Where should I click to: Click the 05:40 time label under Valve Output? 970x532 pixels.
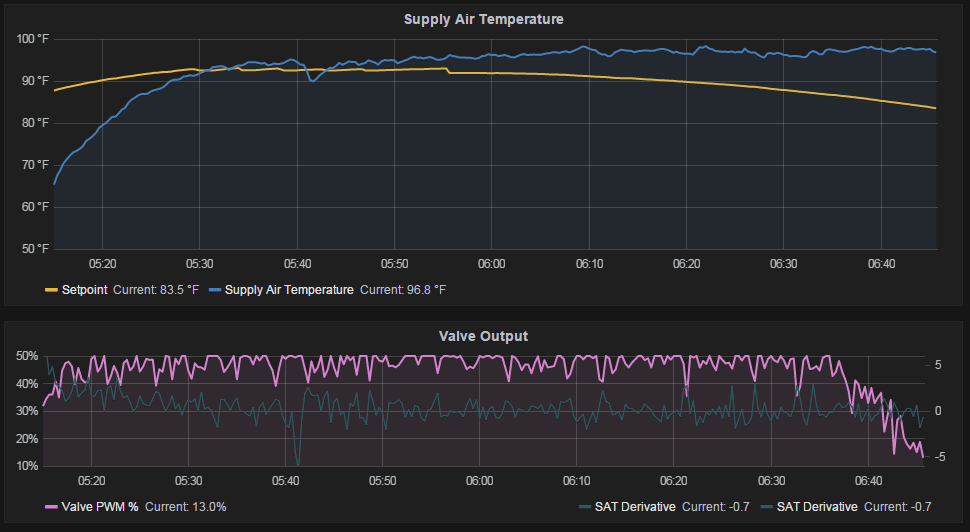(x=285, y=481)
